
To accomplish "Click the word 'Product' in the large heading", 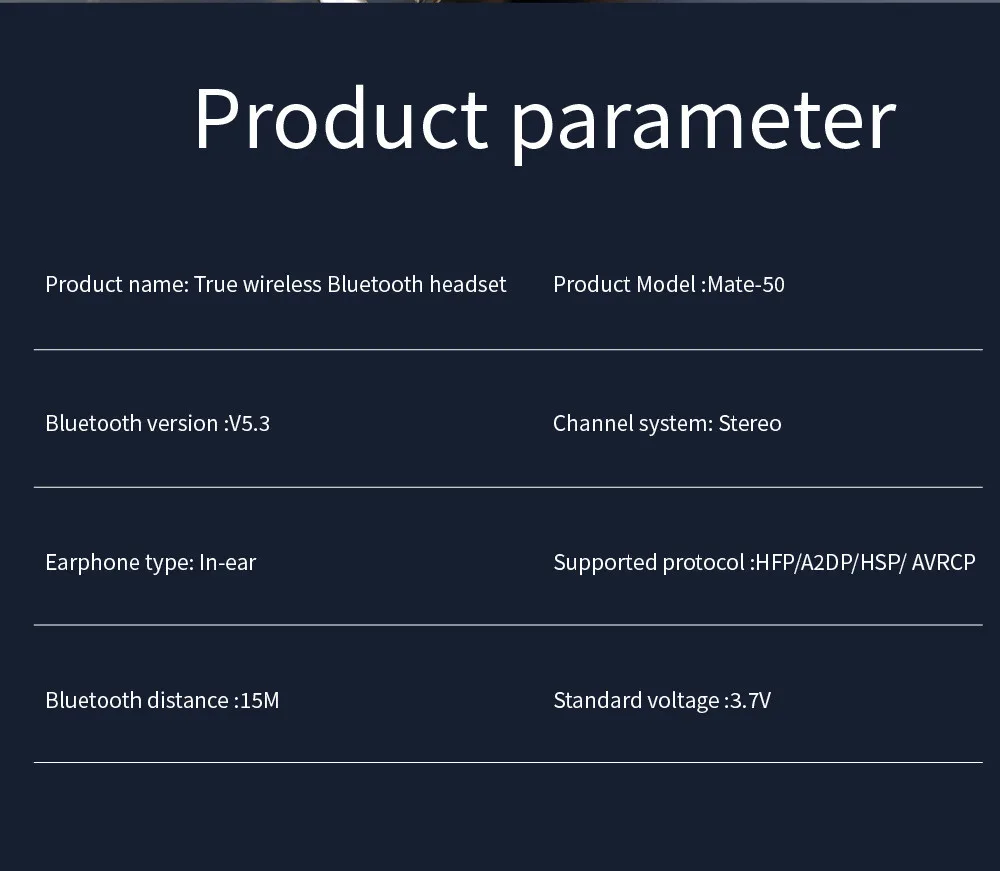I will point(340,120).
